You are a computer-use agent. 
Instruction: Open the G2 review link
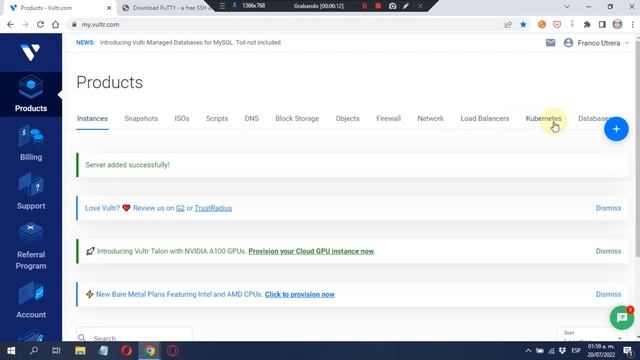pyautogui.click(x=180, y=208)
